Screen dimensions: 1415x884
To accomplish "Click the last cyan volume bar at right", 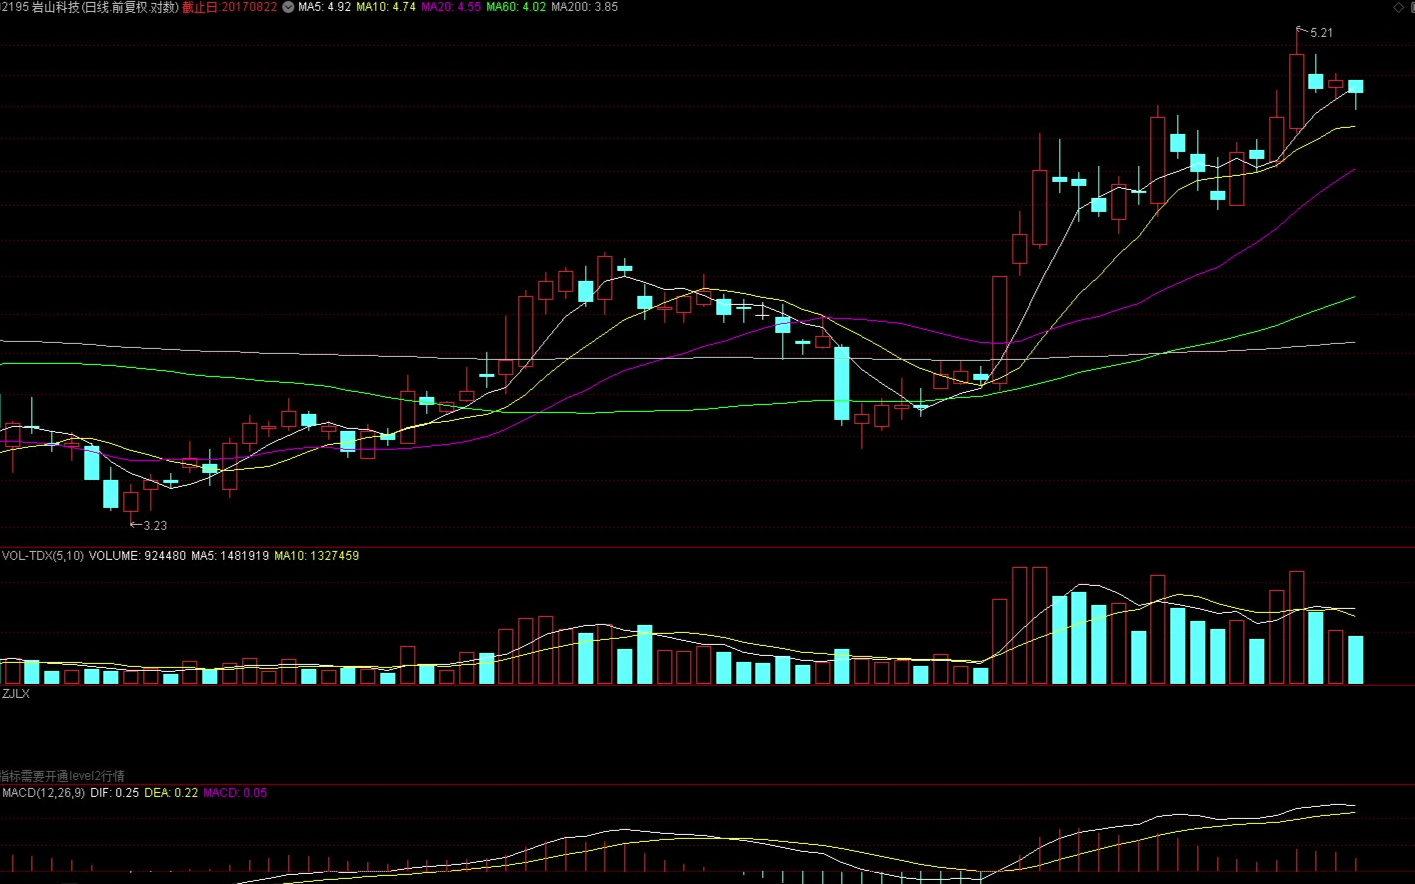I will (x=1355, y=660).
